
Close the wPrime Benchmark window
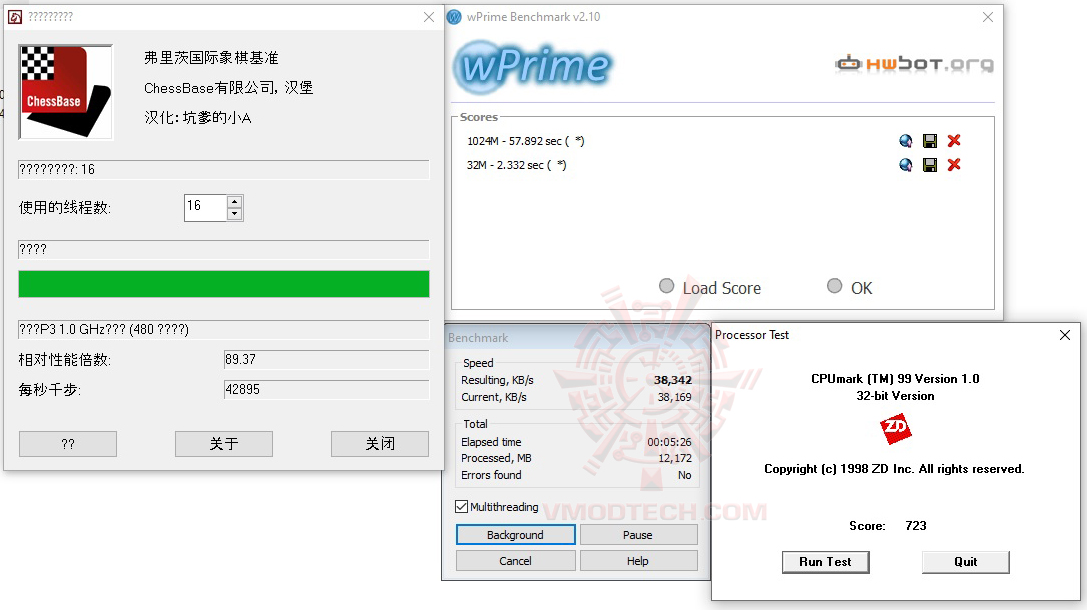pos(988,17)
